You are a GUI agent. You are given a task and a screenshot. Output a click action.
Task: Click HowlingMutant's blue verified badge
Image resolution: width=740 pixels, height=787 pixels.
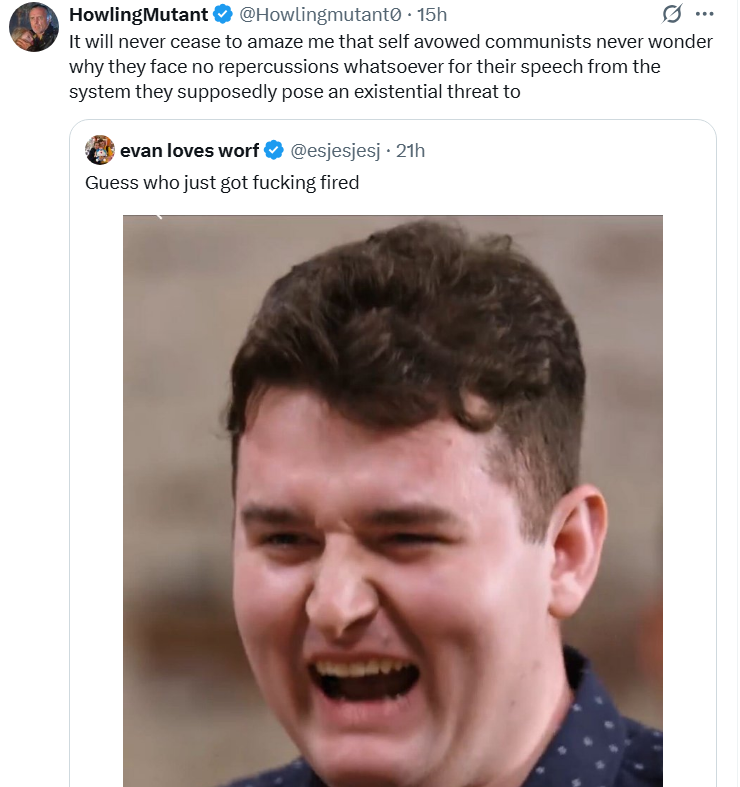pos(223,15)
